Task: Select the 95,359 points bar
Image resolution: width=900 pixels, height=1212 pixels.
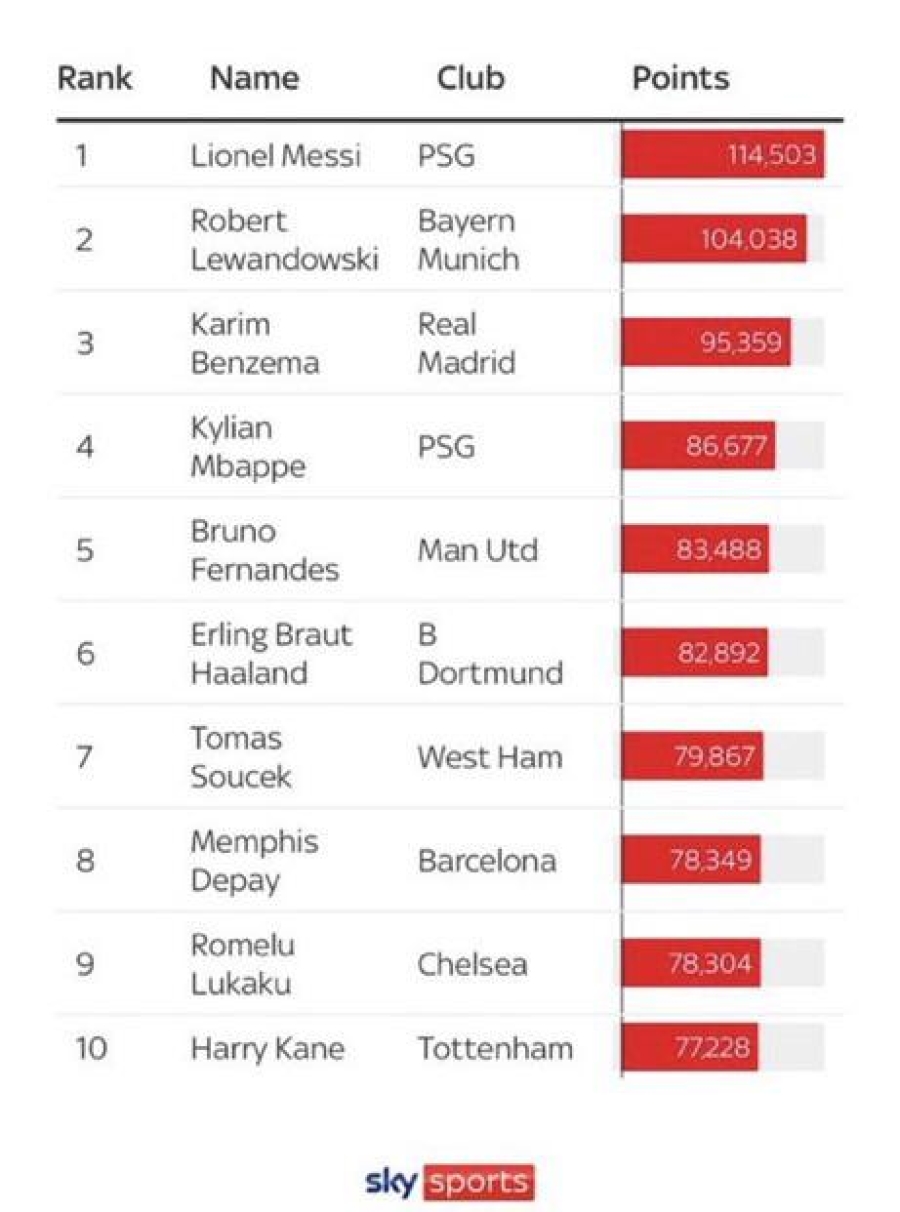Action: (706, 343)
